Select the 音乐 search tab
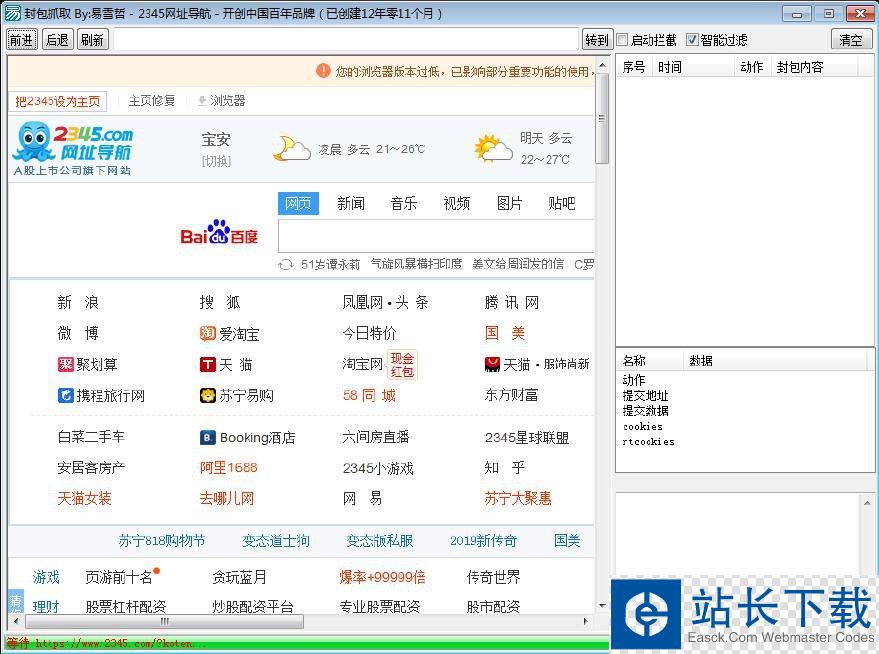 (404, 203)
